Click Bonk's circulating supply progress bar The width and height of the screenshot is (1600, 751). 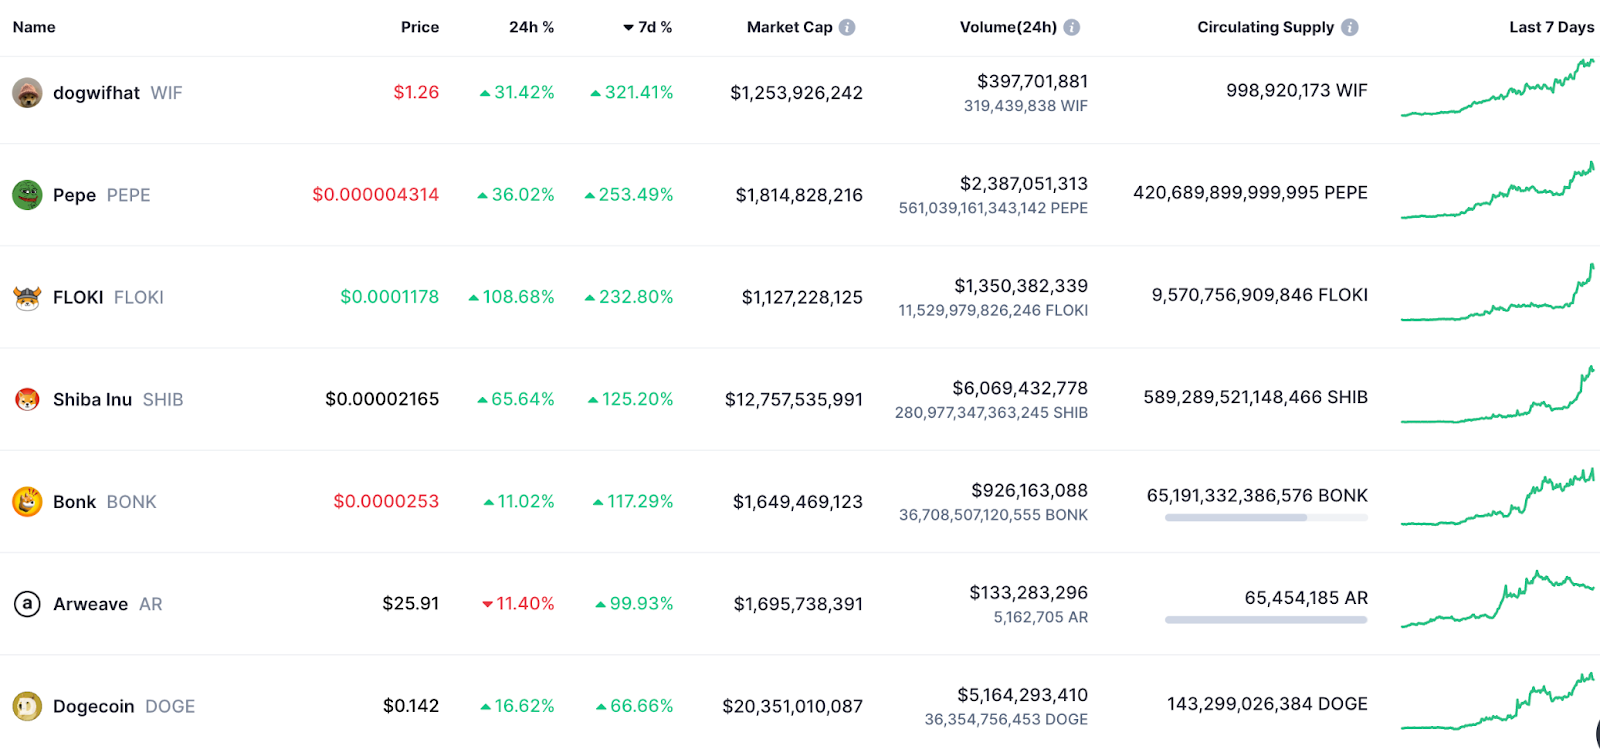[1266, 517]
